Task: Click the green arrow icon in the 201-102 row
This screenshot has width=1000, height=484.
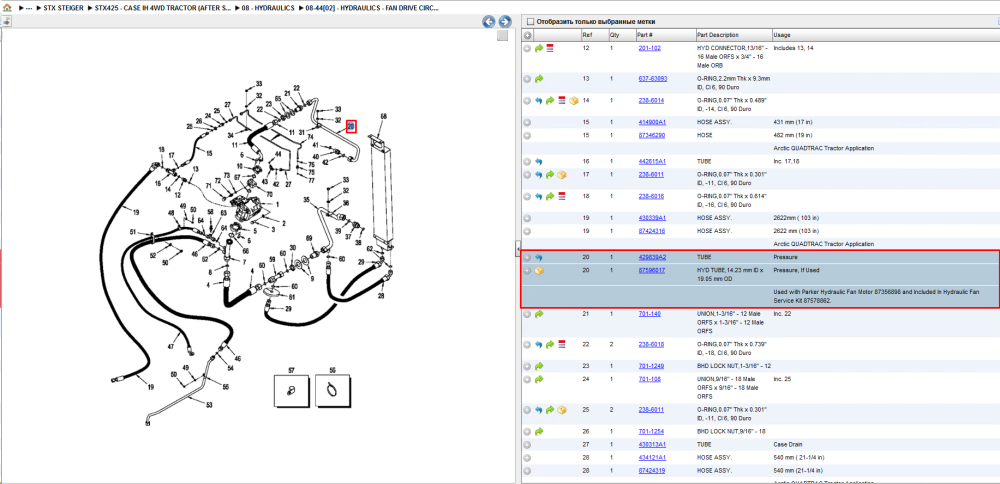Action: coord(539,48)
